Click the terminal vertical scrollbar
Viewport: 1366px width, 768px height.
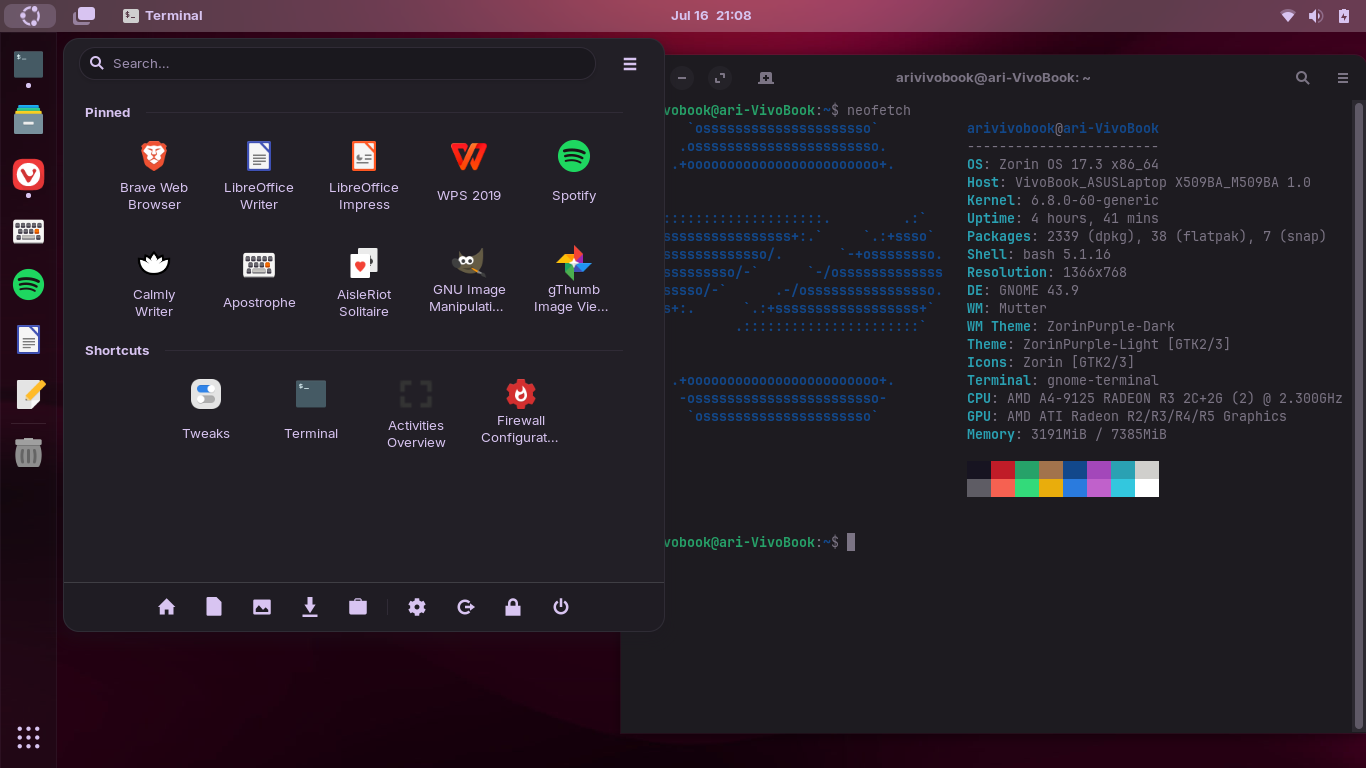click(1358, 414)
